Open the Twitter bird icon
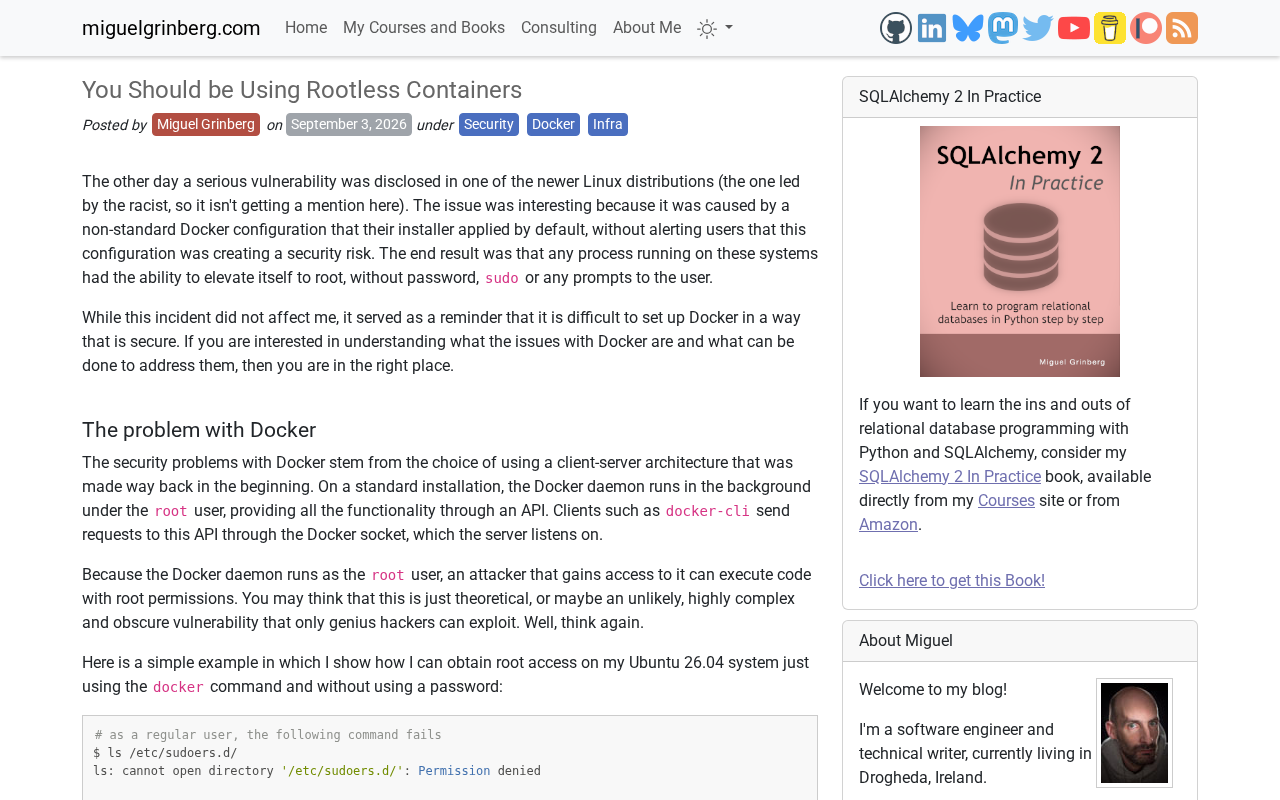Image resolution: width=1280 pixels, height=800 pixels. pyautogui.click(x=1038, y=28)
